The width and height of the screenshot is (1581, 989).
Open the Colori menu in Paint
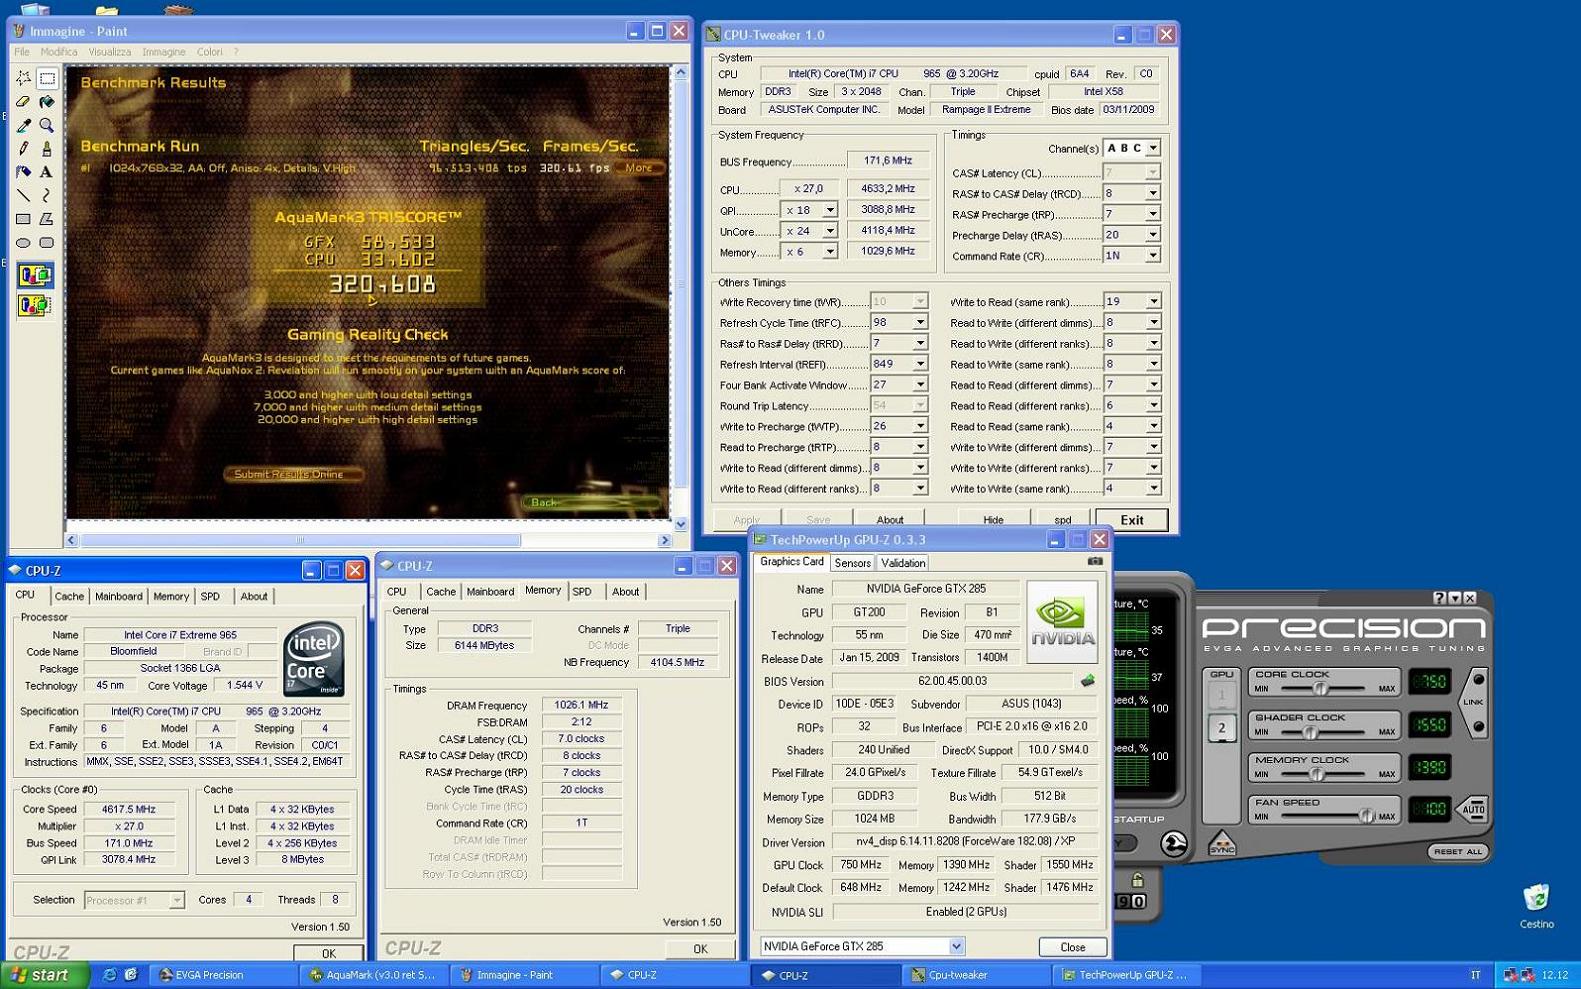tap(209, 52)
